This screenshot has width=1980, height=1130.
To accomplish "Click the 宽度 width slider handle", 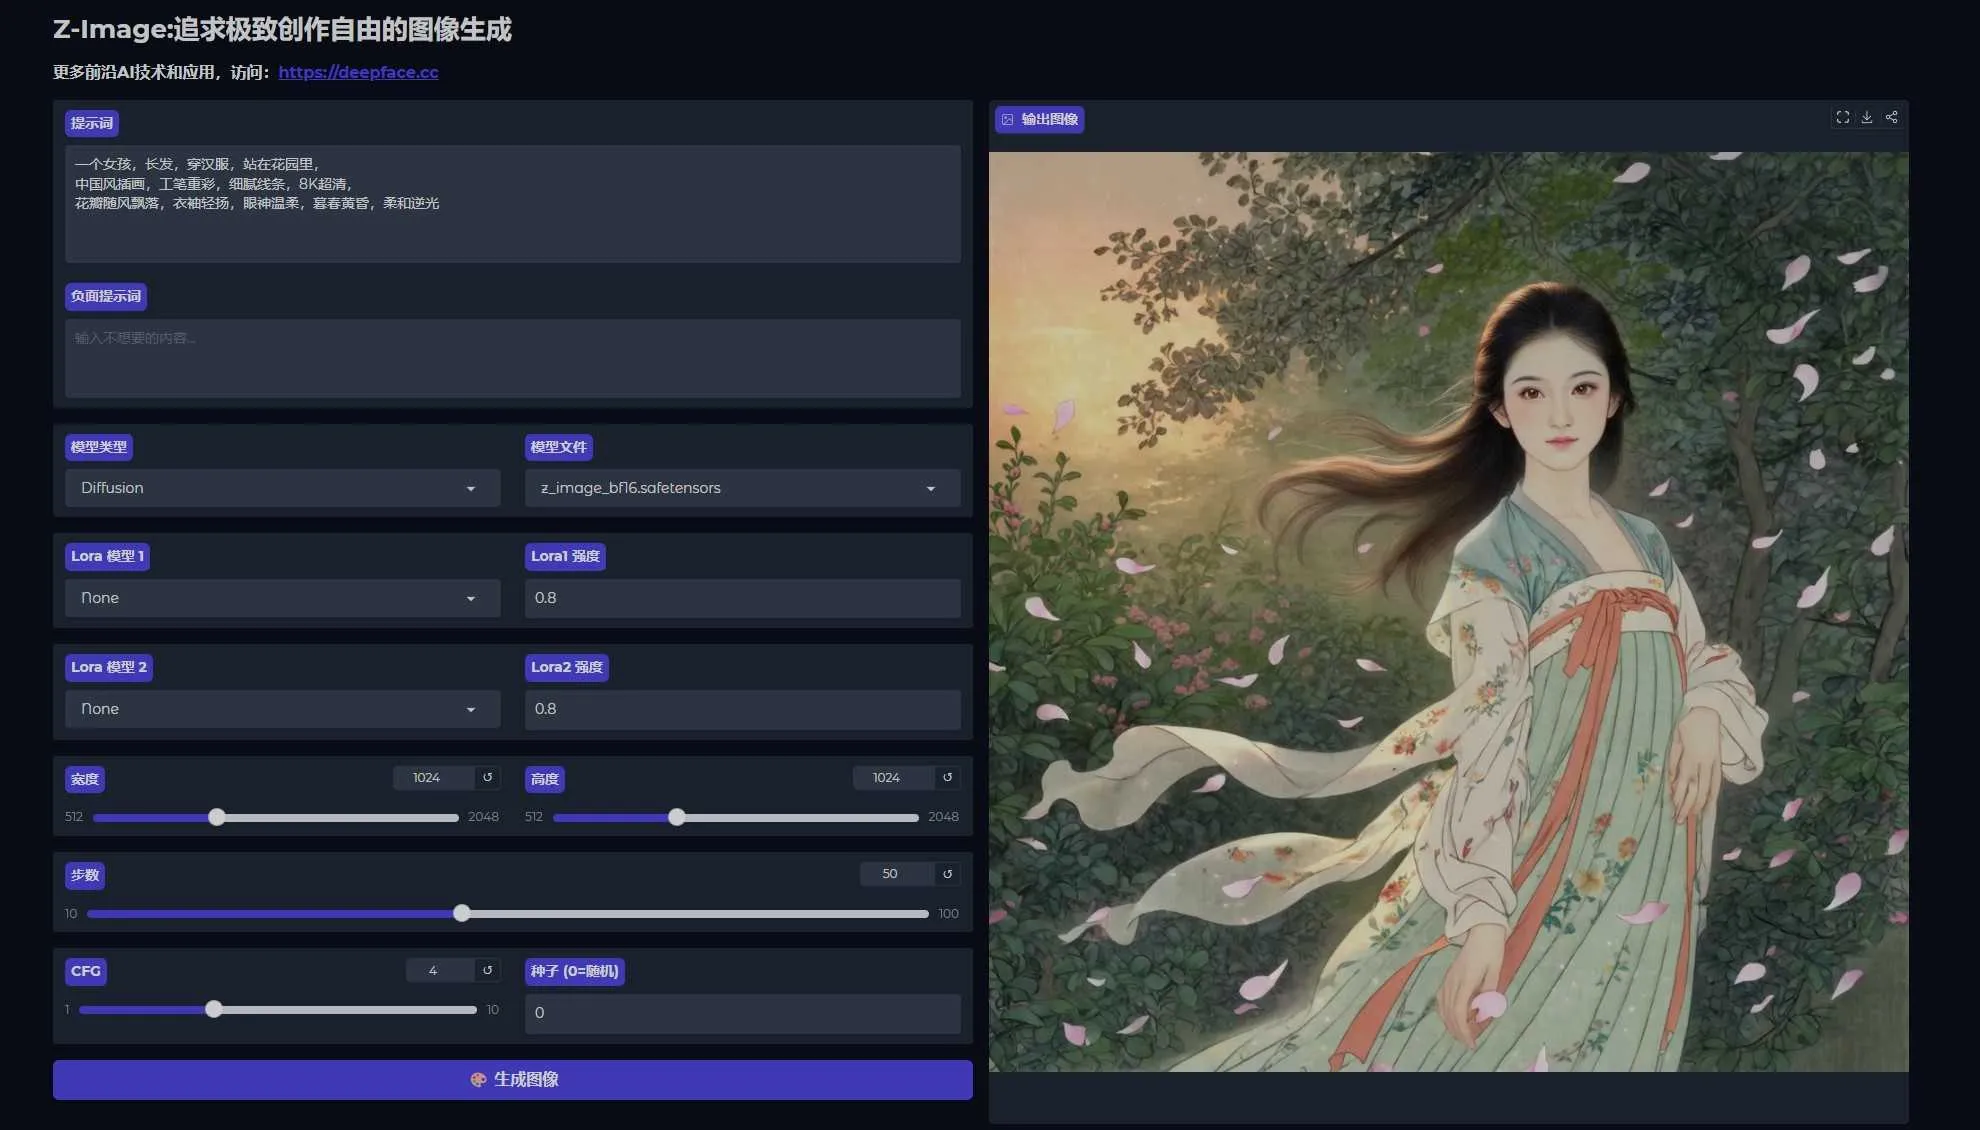I will (x=216, y=817).
